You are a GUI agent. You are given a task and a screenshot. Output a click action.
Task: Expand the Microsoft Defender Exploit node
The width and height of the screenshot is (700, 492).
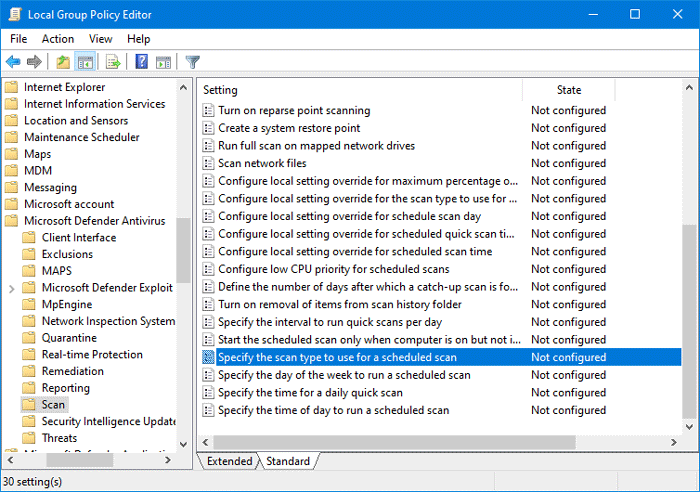[x=12, y=289]
